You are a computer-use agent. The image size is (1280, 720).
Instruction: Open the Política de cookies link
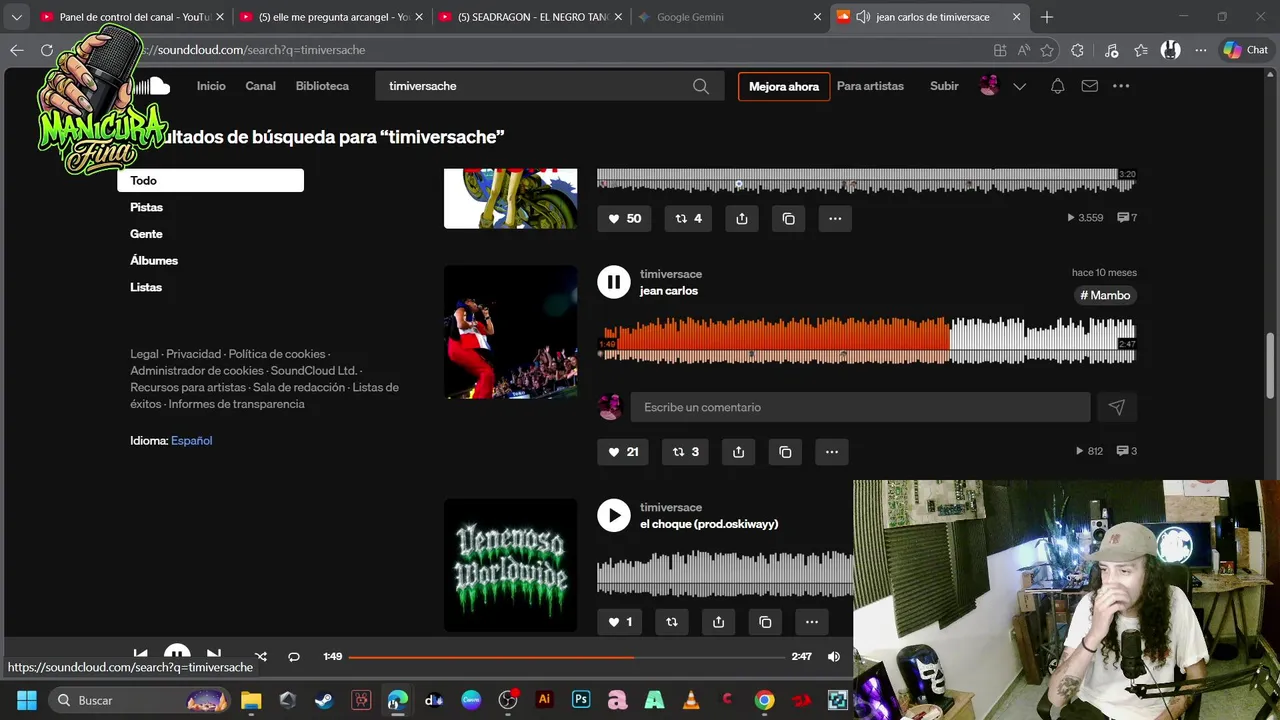pos(277,354)
